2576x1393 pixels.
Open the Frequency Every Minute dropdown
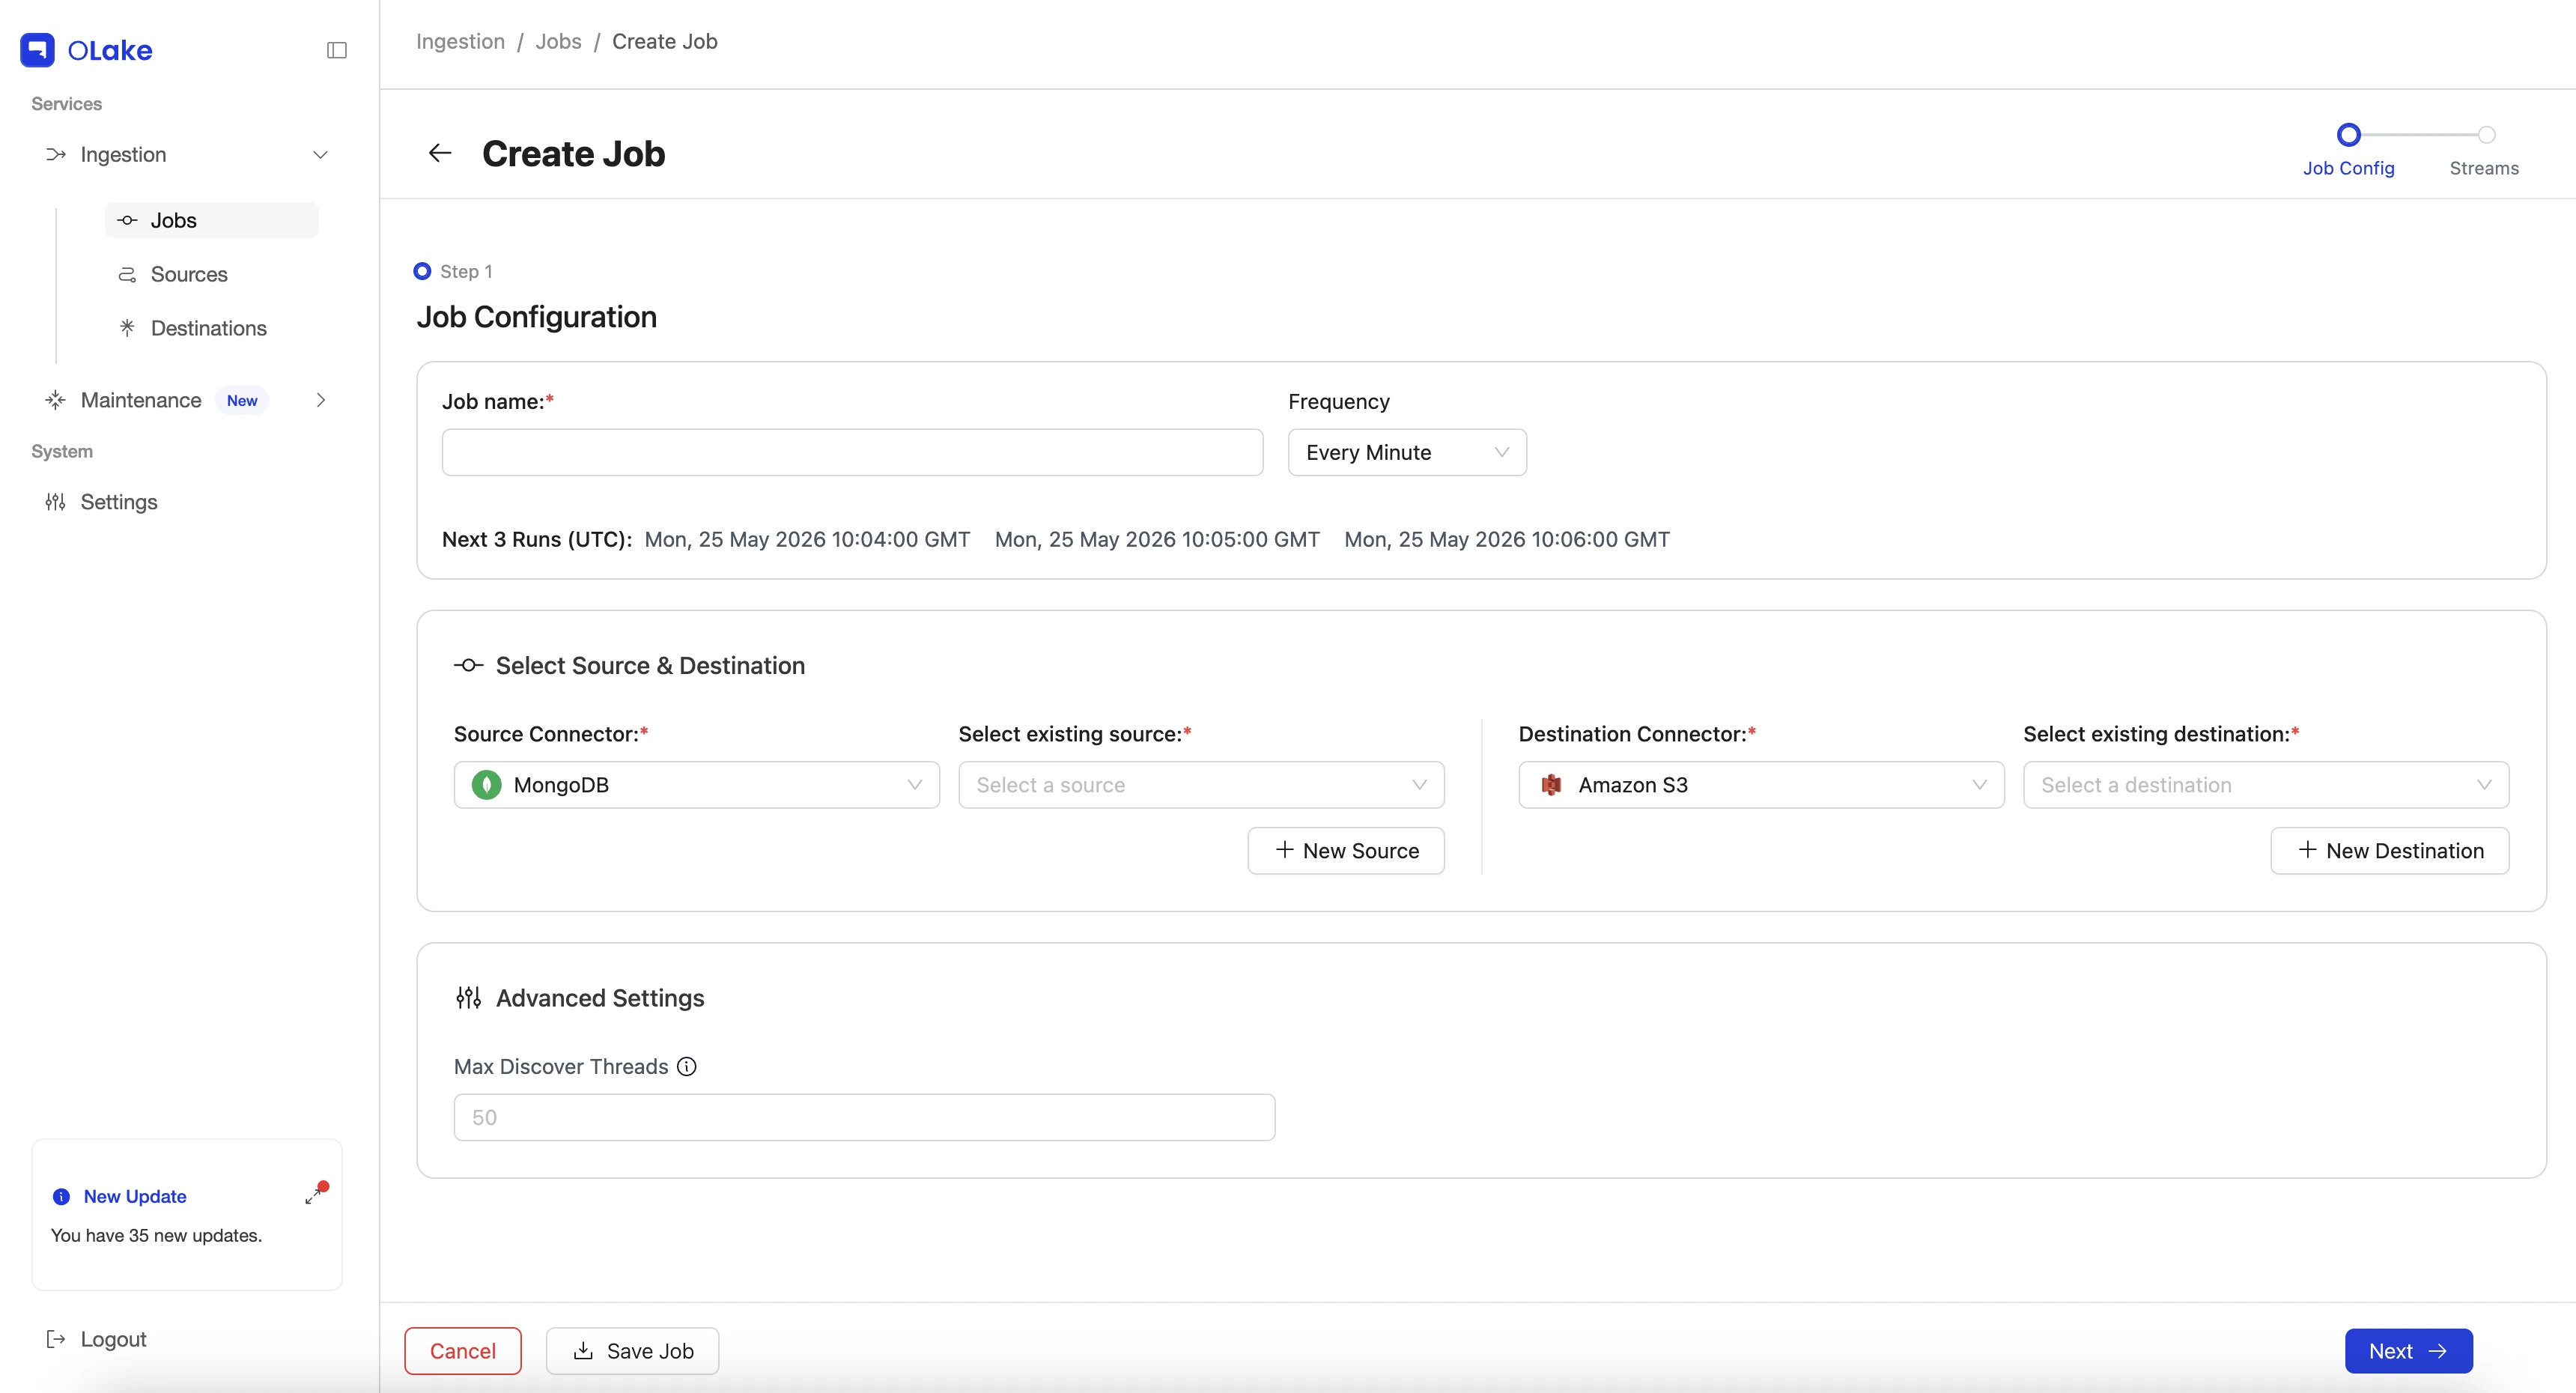[x=1407, y=452]
